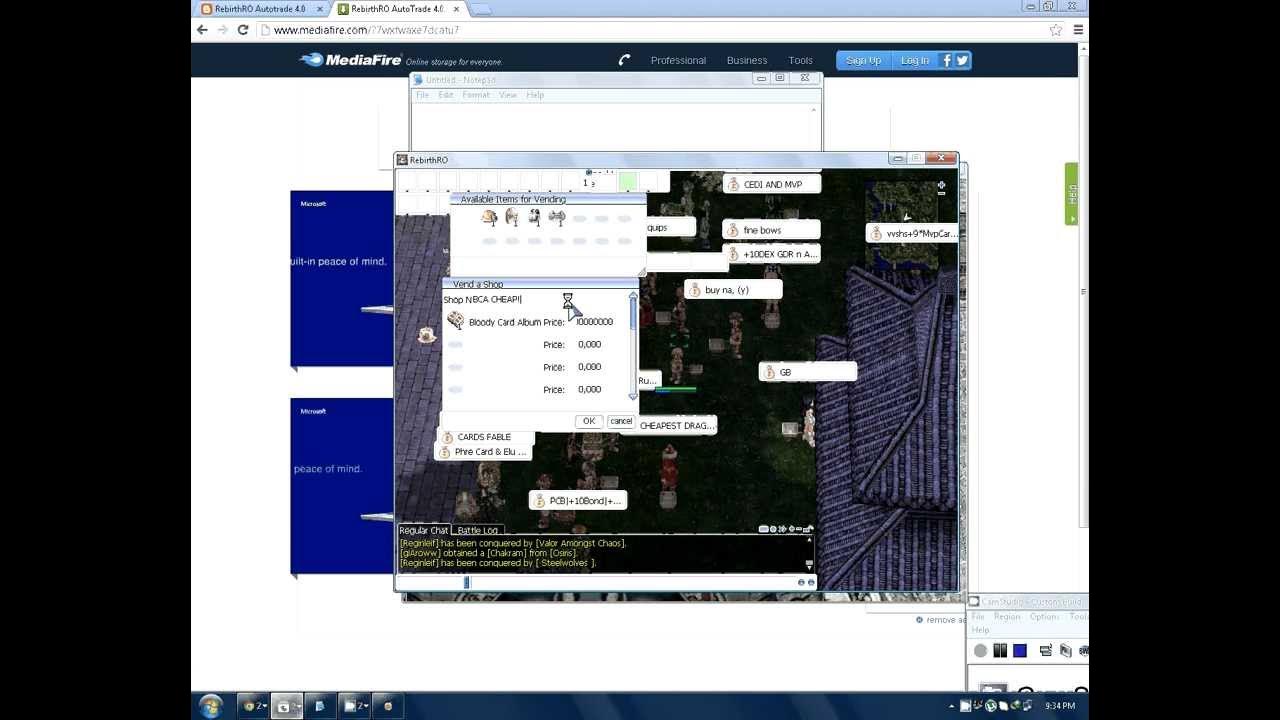Confirm vending shop with OK

click(589, 421)
